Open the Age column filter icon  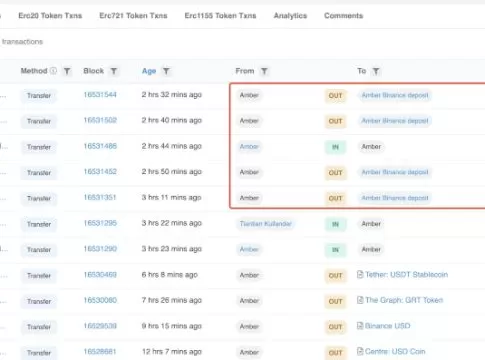(166, 71)
